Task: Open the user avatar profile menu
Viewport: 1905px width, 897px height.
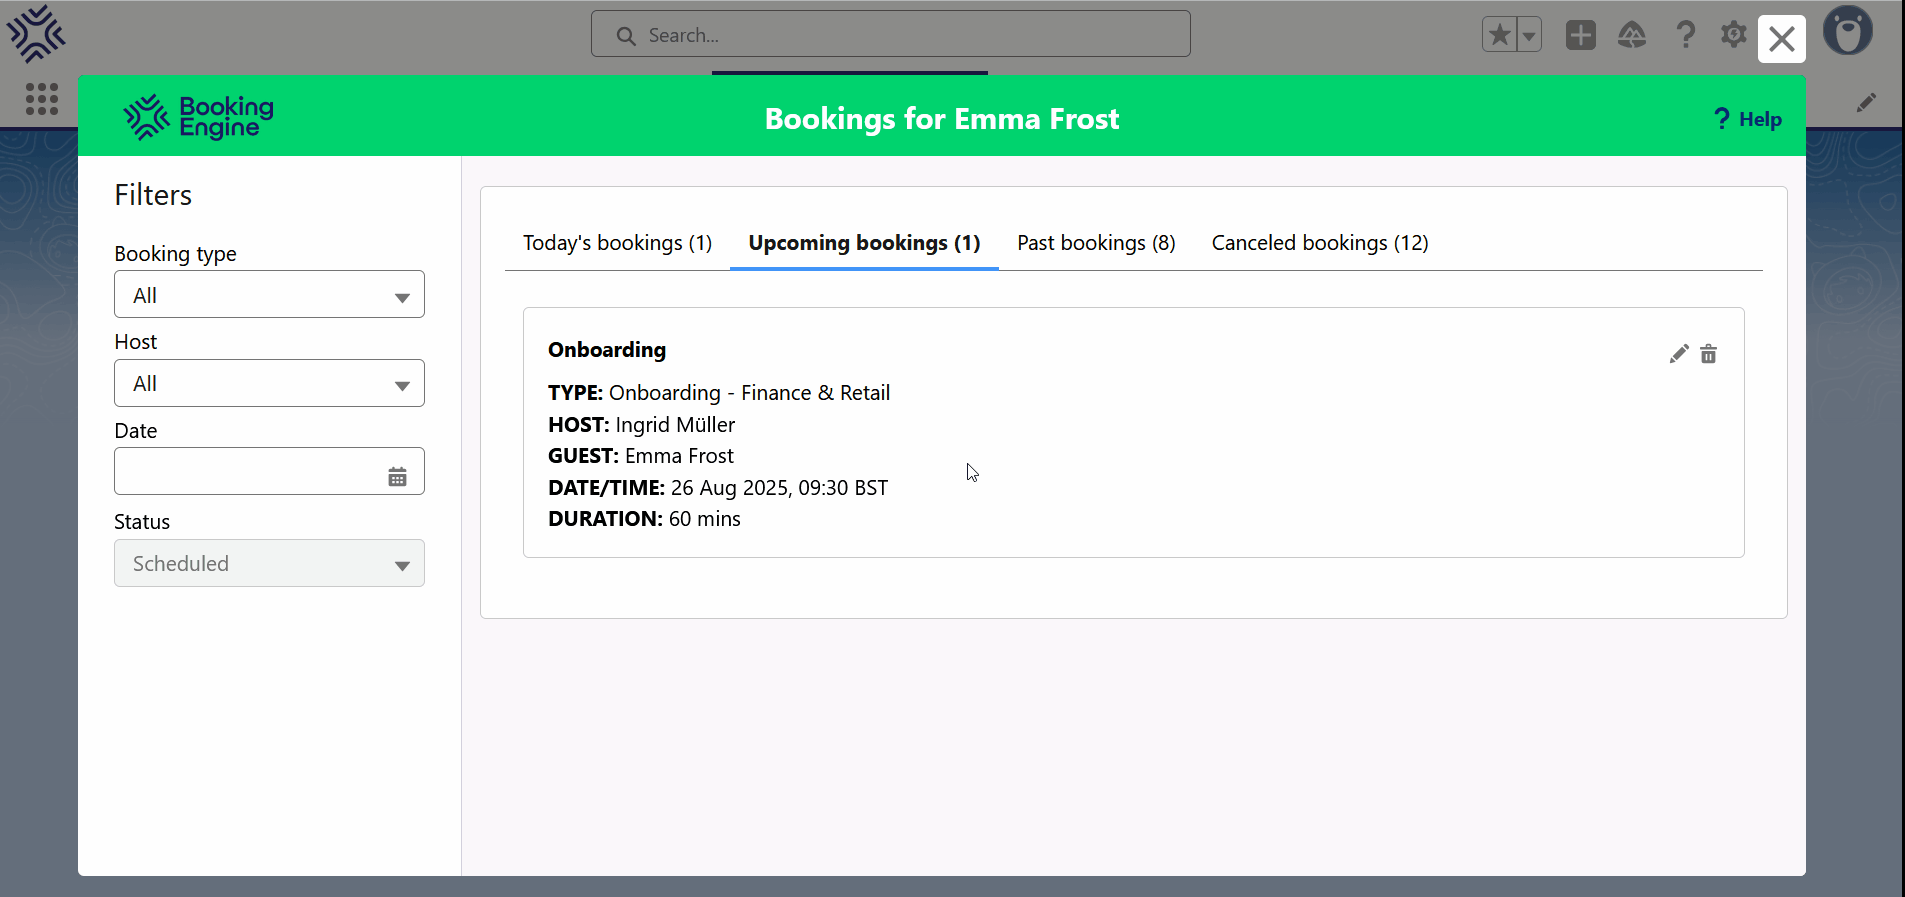Action: (1848, 31)
